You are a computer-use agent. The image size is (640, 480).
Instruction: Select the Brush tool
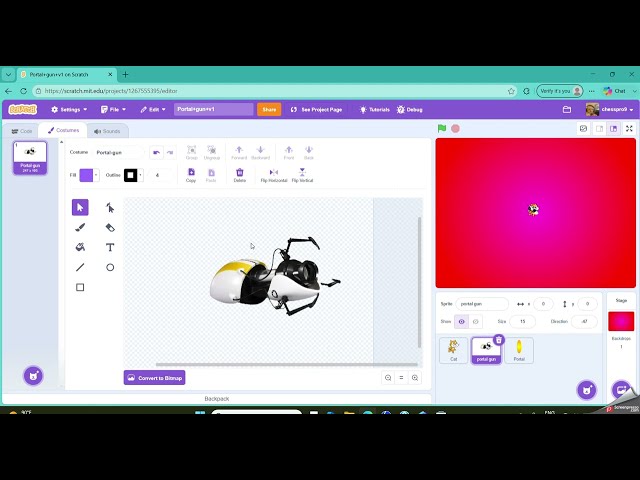(80, 227)
